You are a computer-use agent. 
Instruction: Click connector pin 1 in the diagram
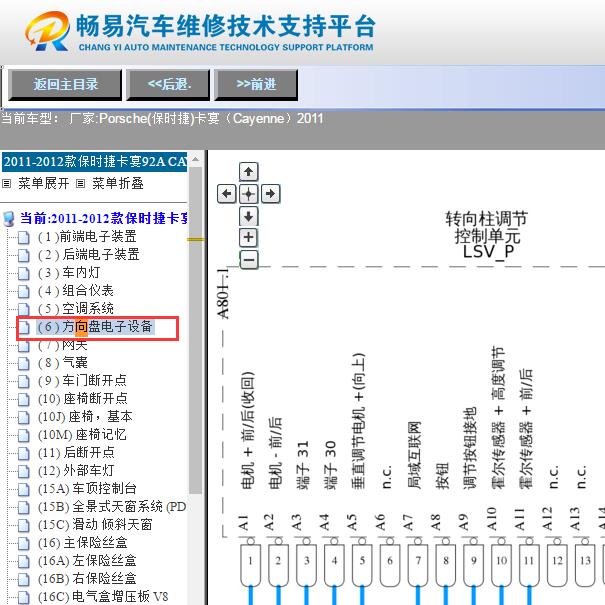click(x=250, y=563)
